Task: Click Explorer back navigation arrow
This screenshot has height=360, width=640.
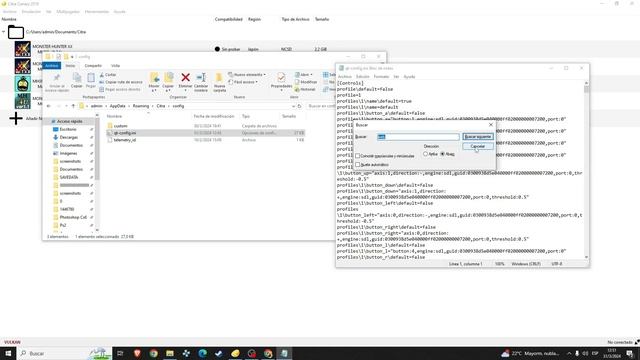Action: point(49,106)
